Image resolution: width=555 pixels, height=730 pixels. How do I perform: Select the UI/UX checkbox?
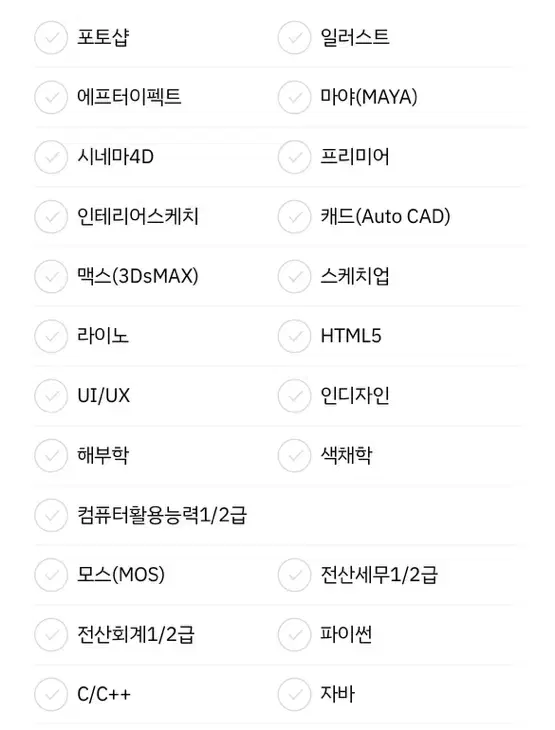[x=51, y=396]
